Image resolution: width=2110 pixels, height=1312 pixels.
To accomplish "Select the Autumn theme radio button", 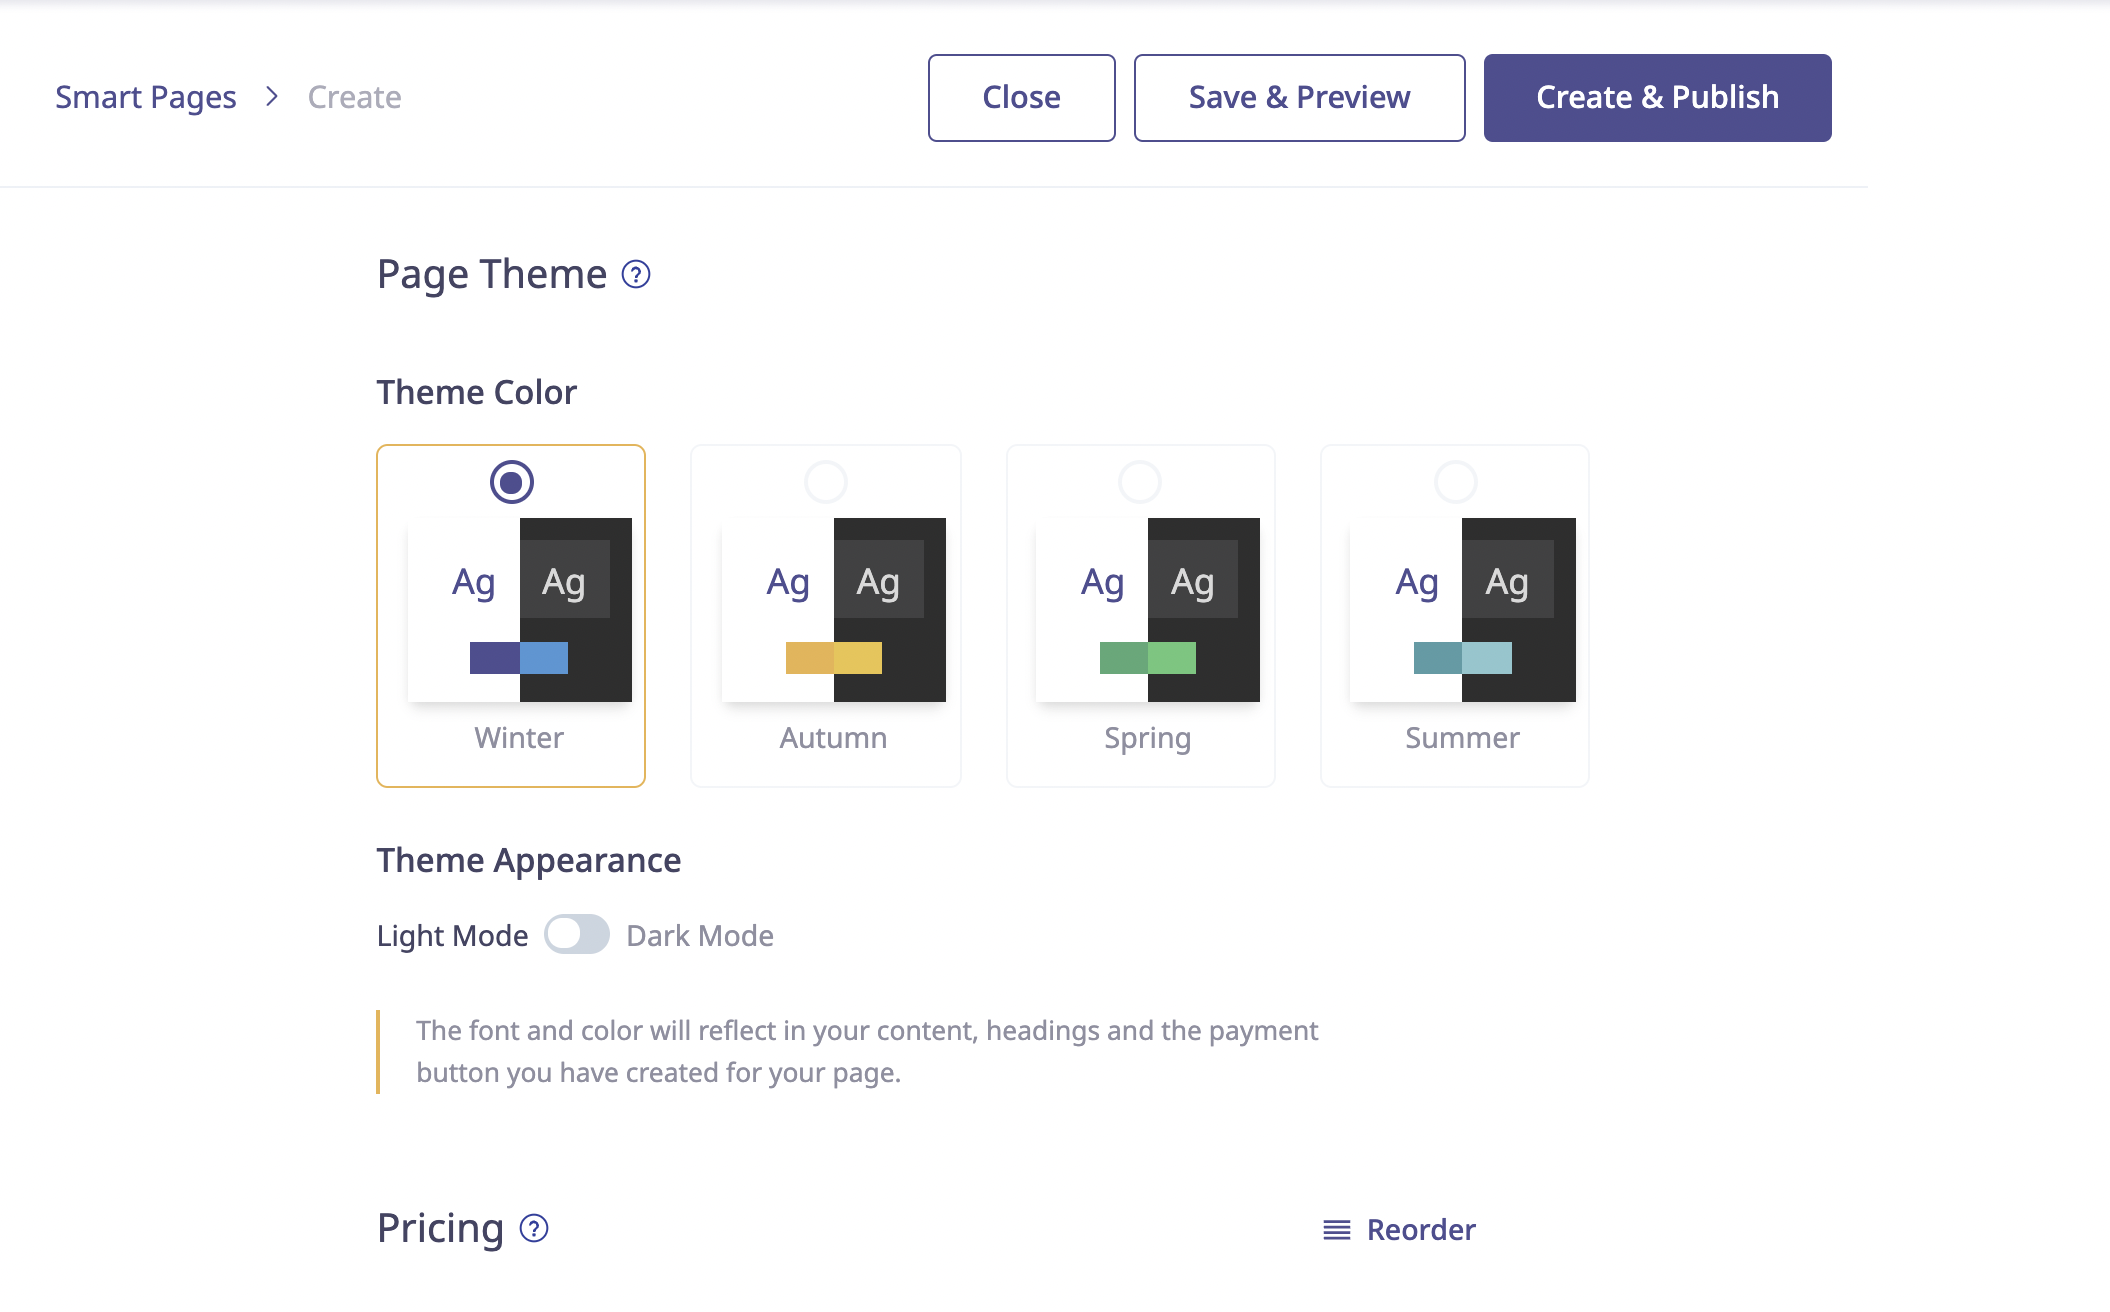I will click(826, 482).
